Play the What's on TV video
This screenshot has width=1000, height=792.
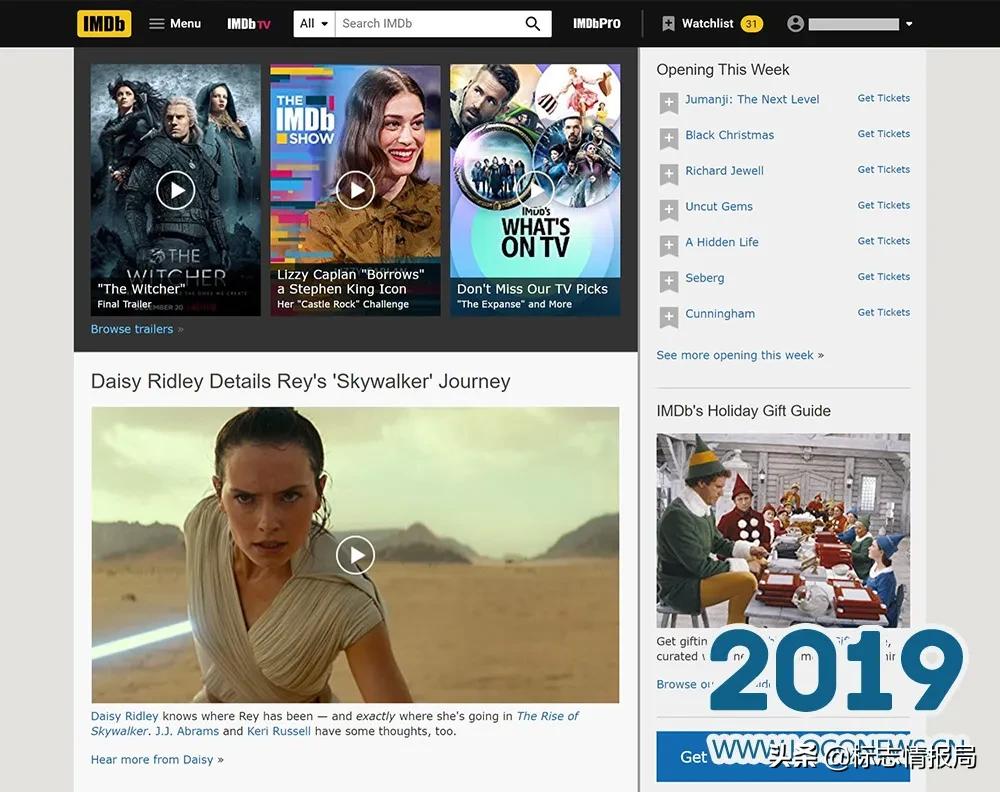535,190
